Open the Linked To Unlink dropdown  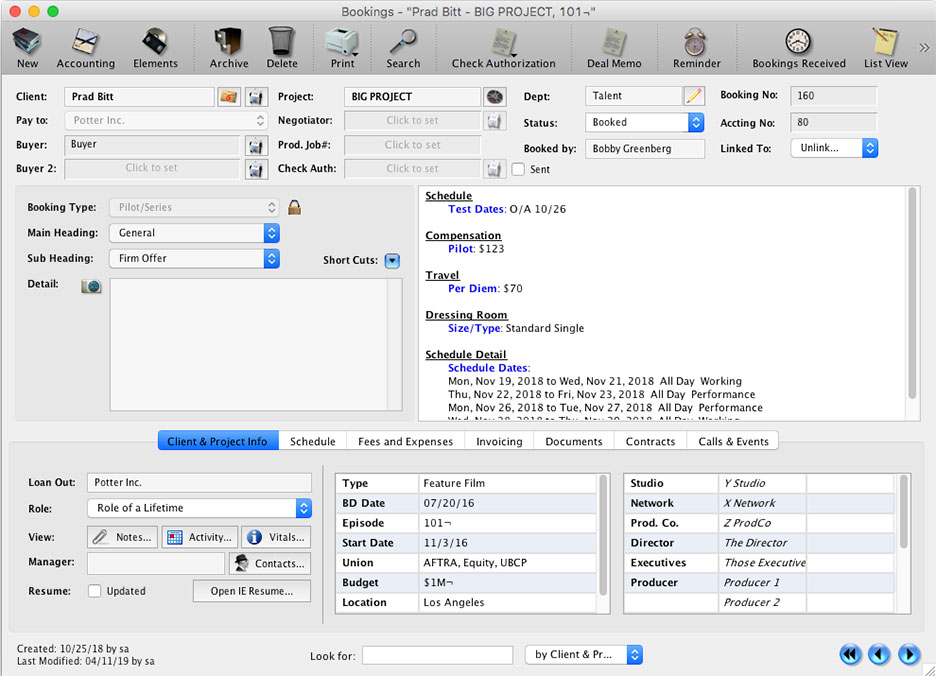point(835,148)
